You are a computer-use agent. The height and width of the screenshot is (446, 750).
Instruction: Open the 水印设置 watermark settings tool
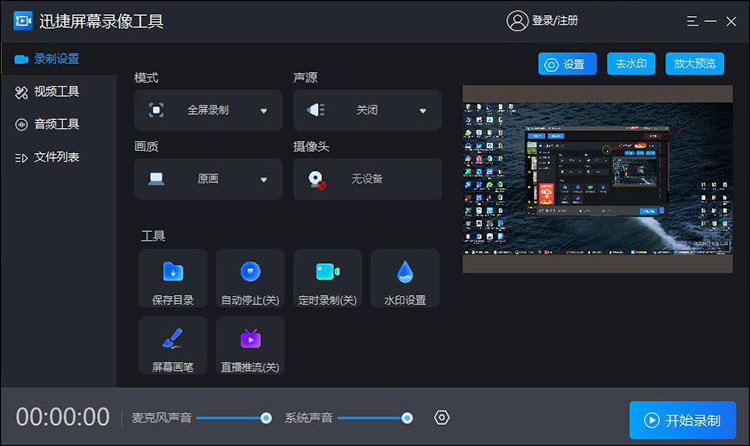tap(405, 278)
